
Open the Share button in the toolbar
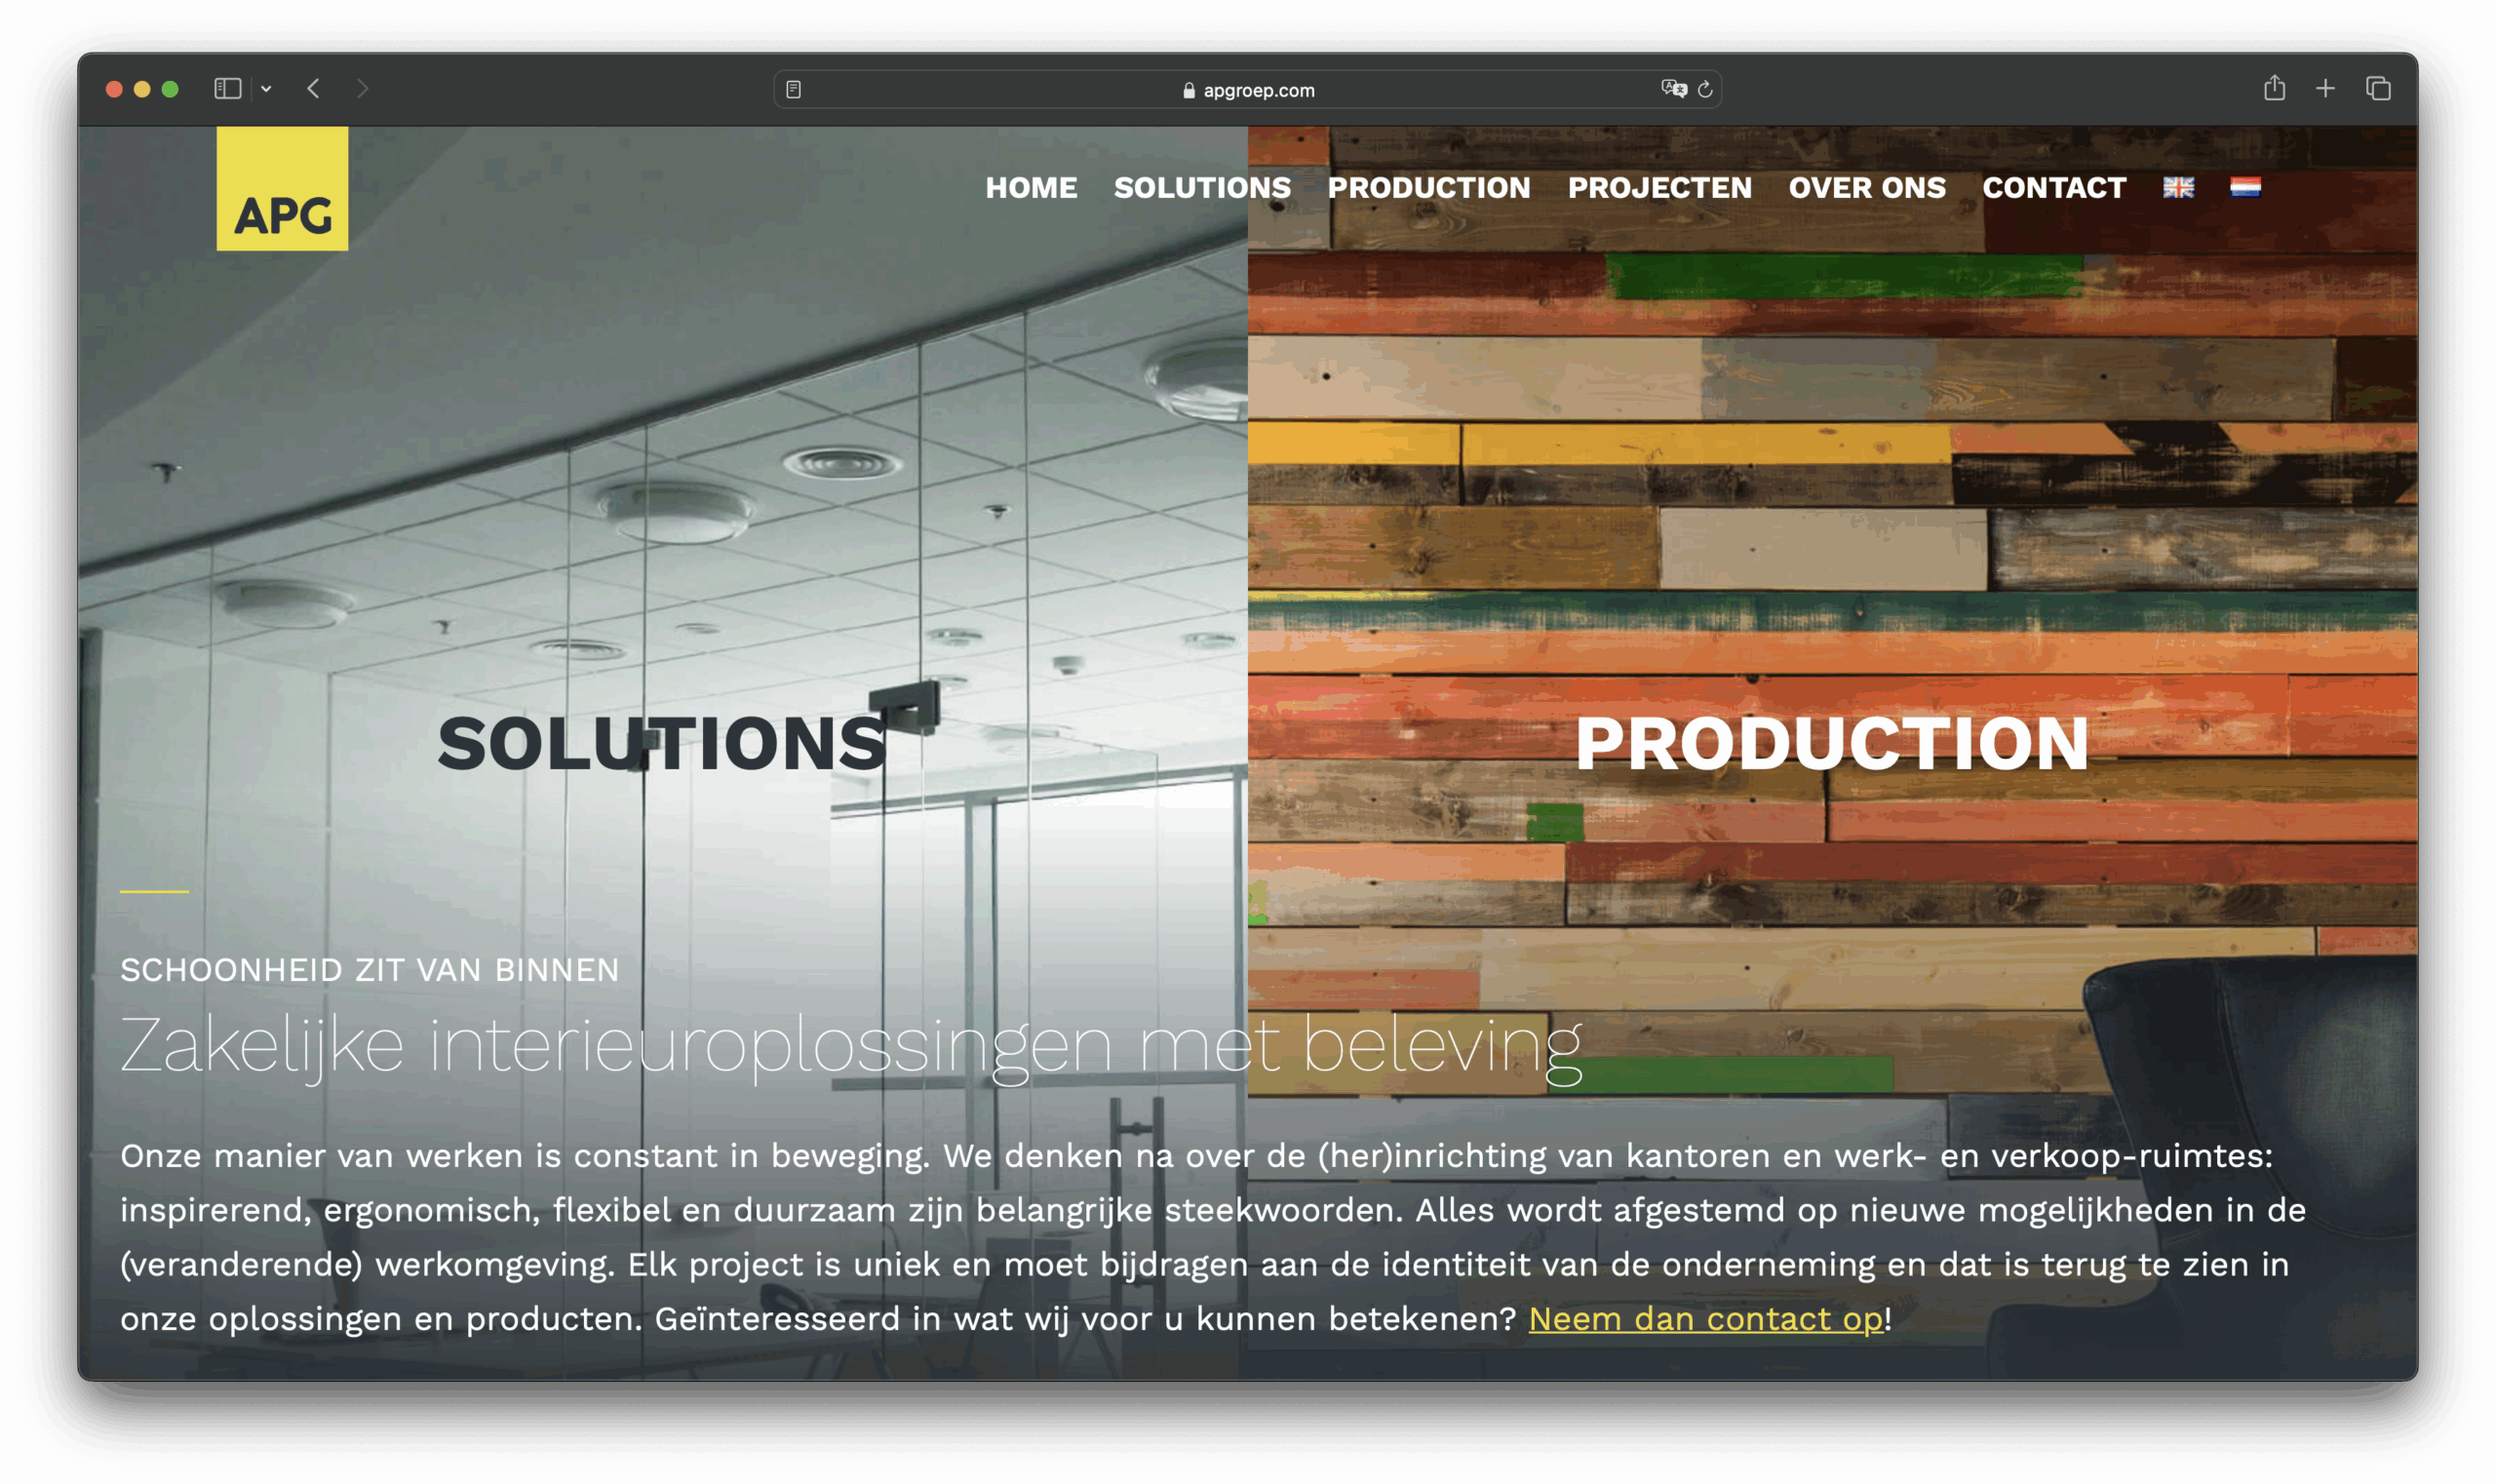tap(2274, 88)
